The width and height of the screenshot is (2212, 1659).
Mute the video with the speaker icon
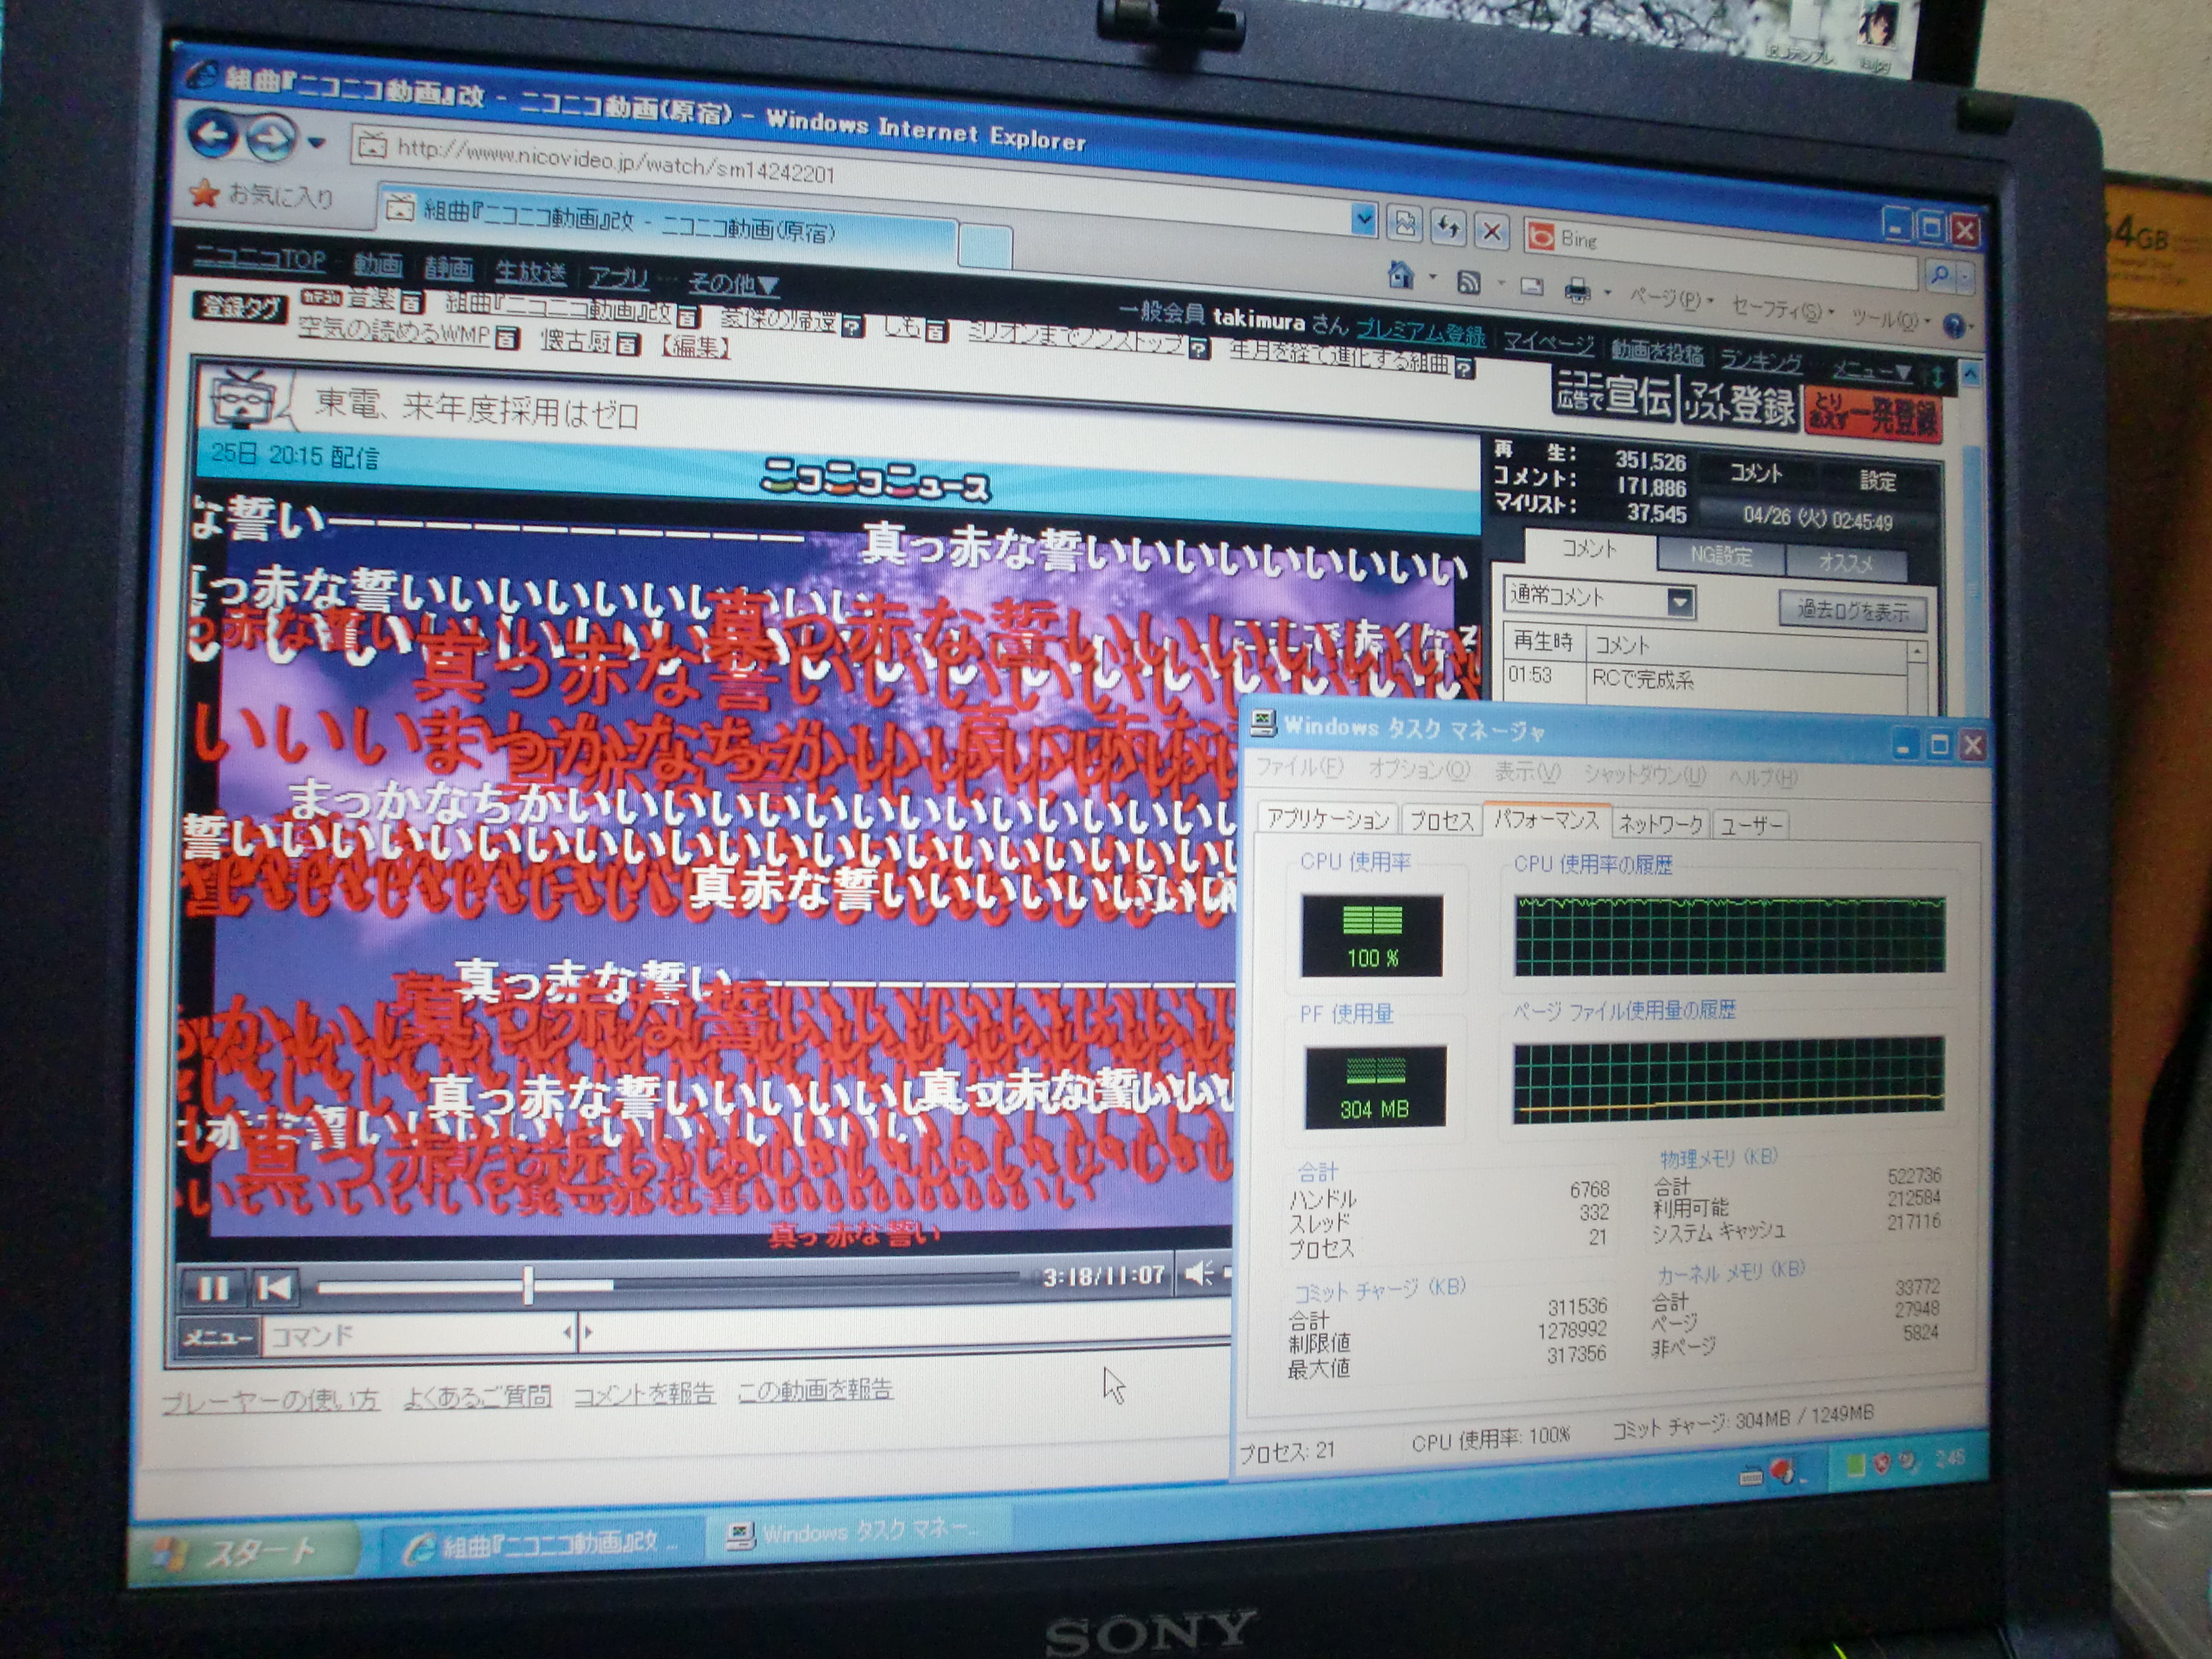(x=1197, y=1274)
